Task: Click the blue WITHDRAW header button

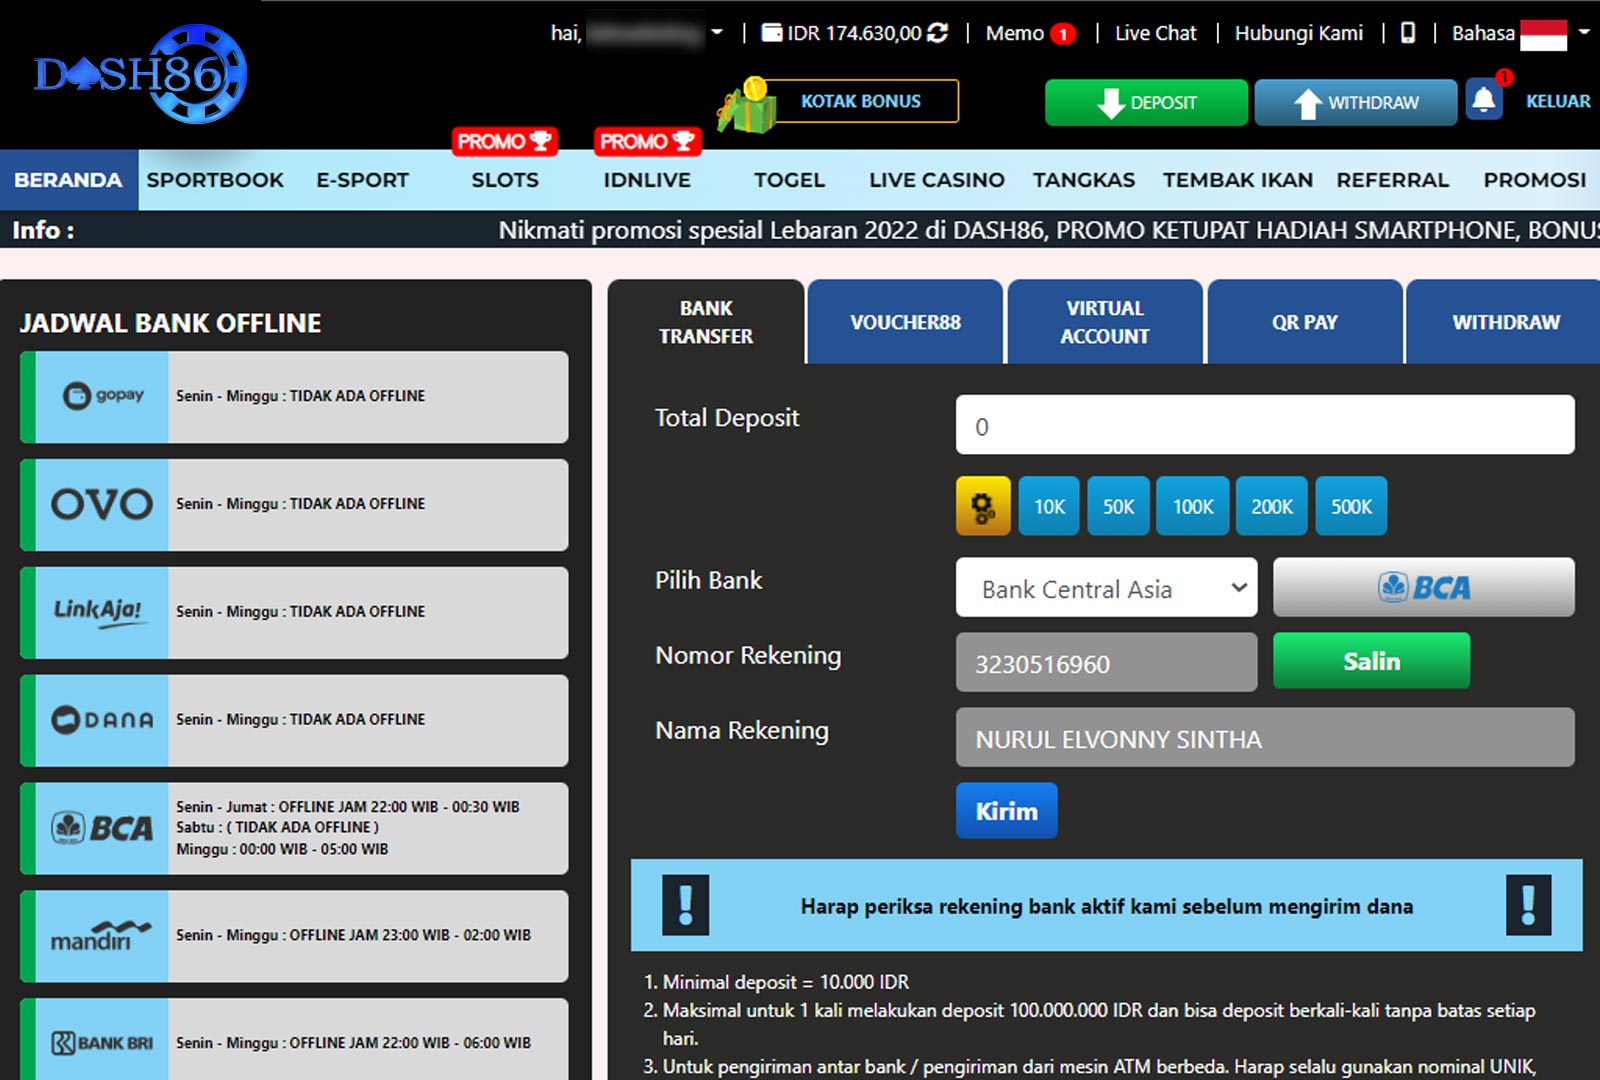Action: coord(1355,102)
